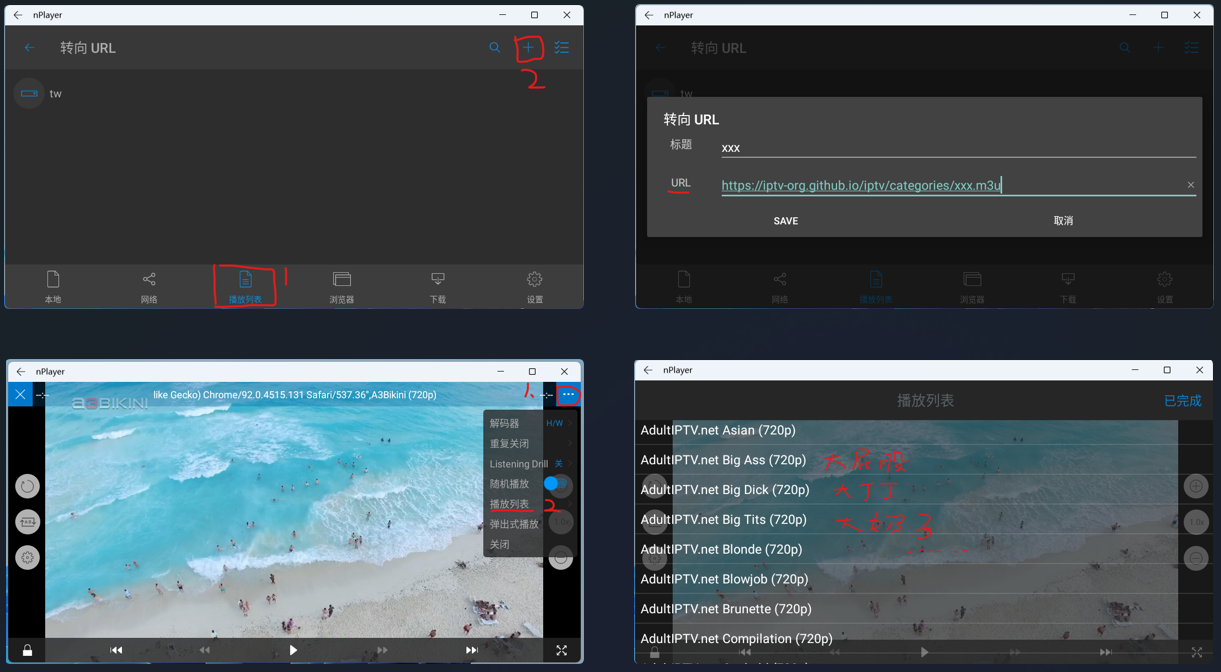Image resolution: width=1221 pixels, height=672 pixels.
Task: Click the A-B repeat icon in the player
Action: pos(27,522)
